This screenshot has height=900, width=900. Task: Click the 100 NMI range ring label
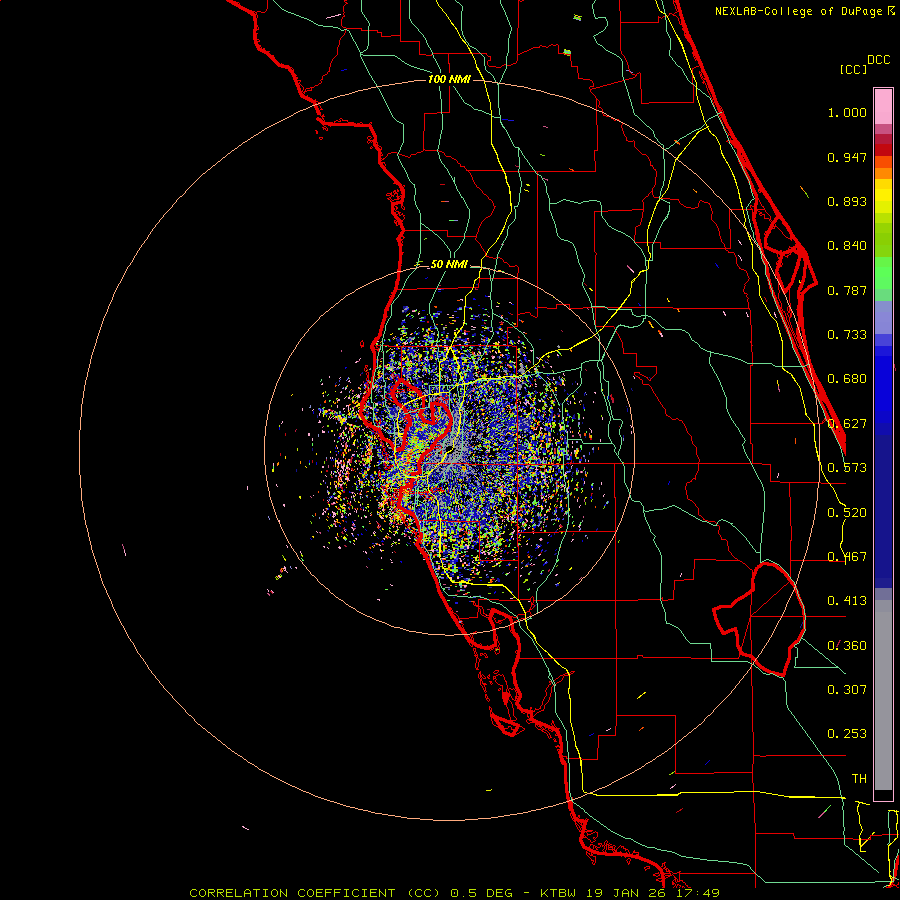(449, 79)
